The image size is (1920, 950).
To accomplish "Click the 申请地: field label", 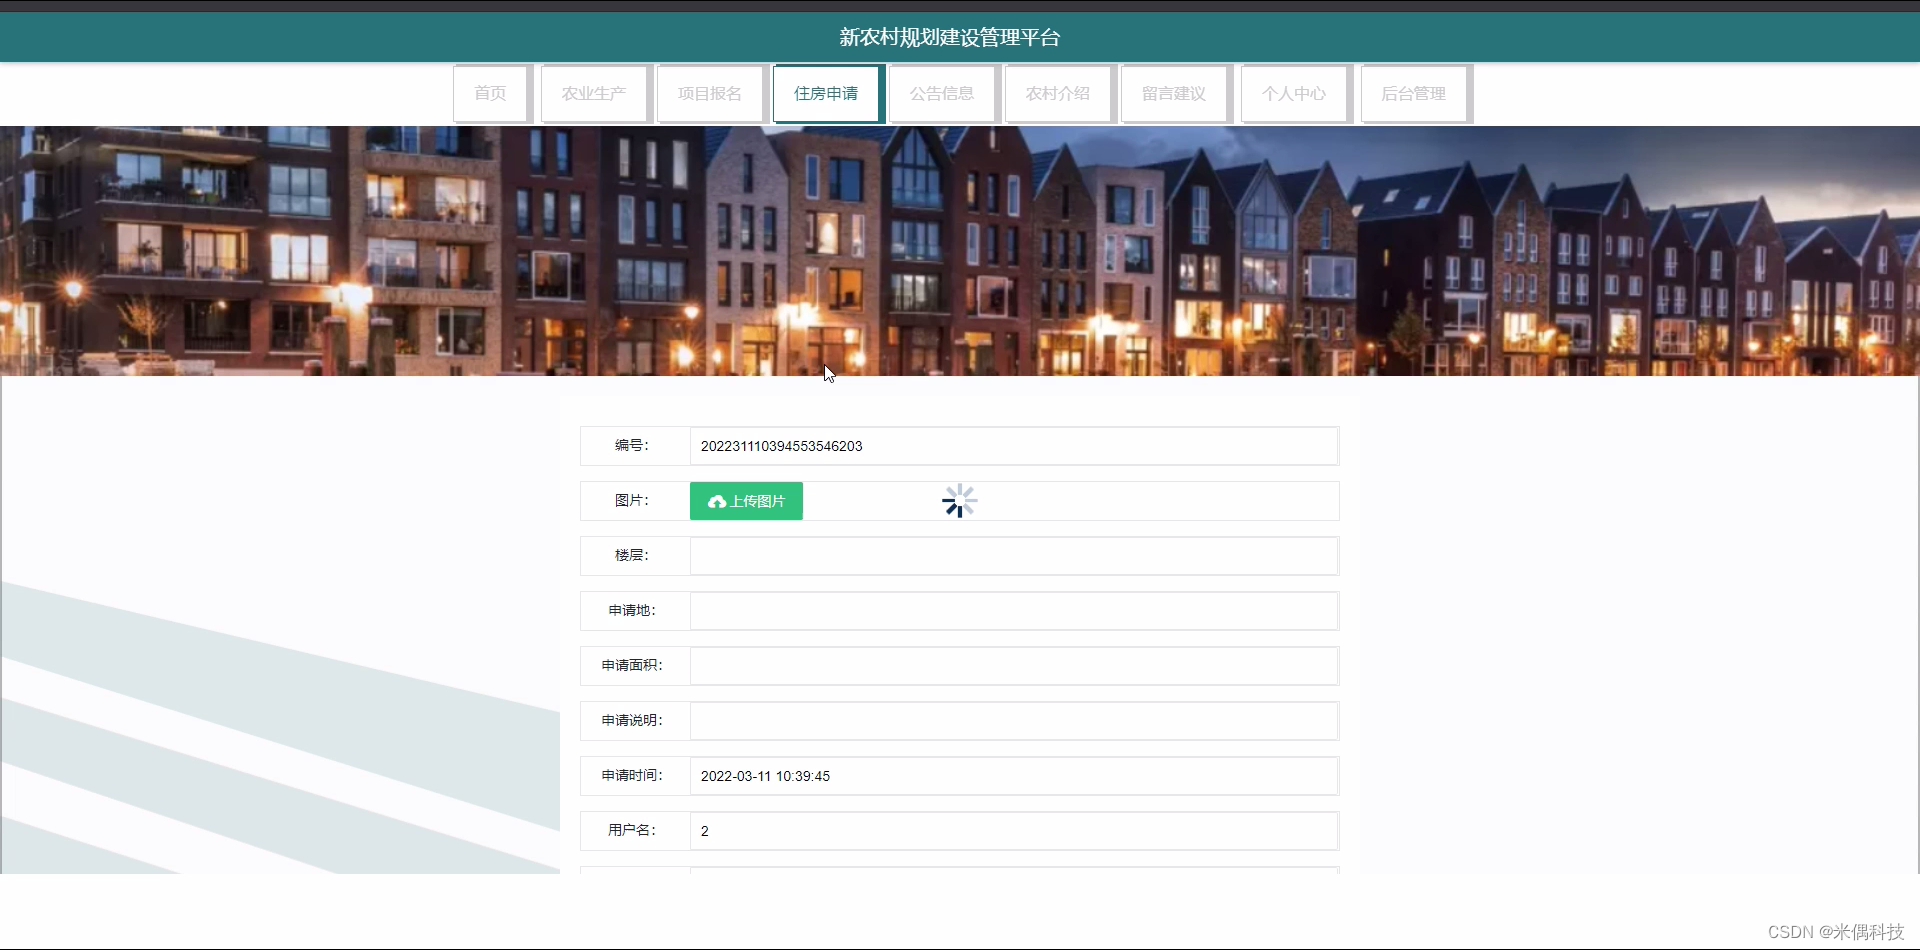I will (x=632, y=611).
